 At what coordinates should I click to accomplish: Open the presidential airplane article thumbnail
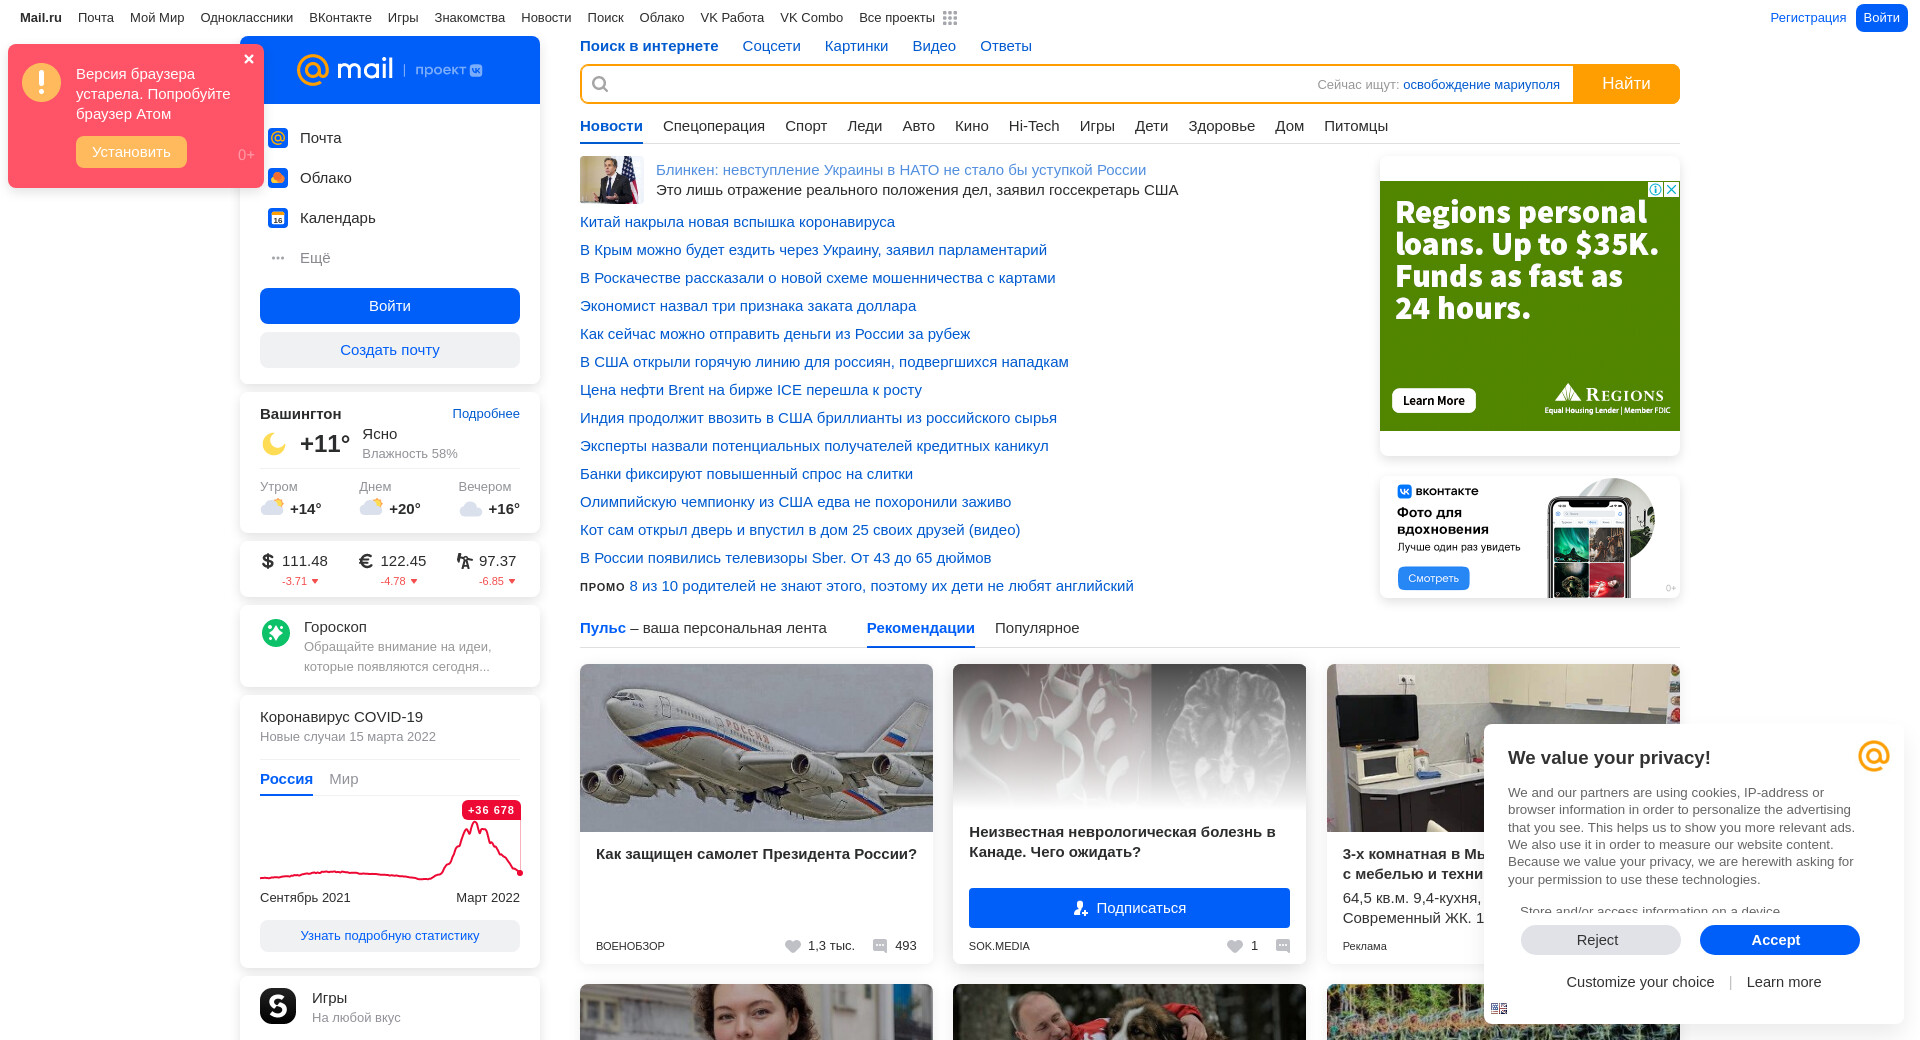pyautogui.click(x=756, y=748)
